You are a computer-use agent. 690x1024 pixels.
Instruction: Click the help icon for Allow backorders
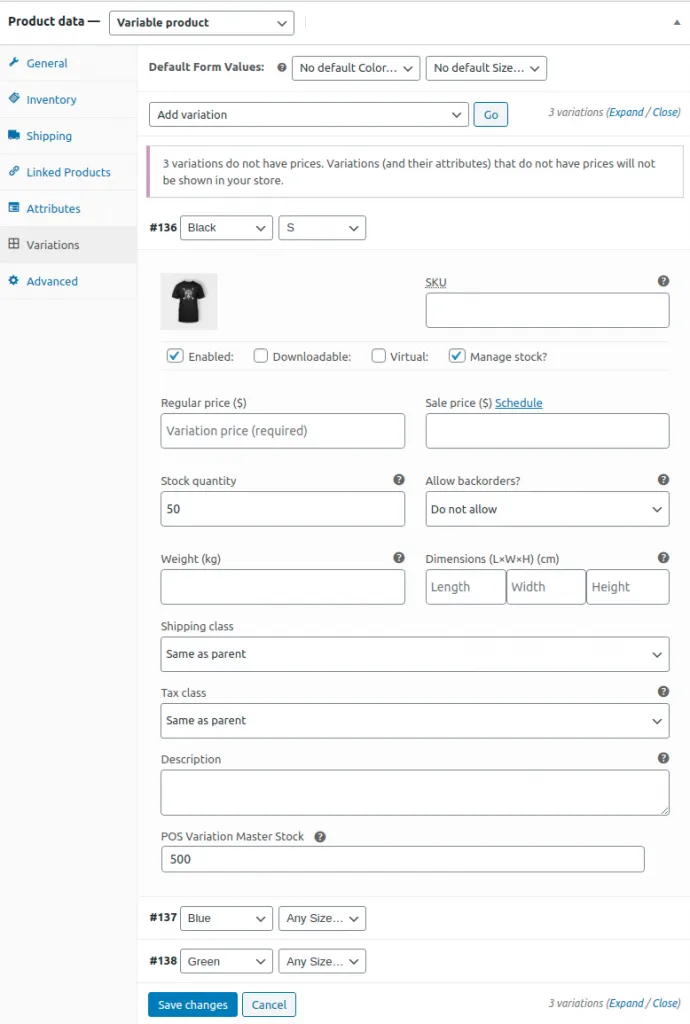(x=663, y=480)
